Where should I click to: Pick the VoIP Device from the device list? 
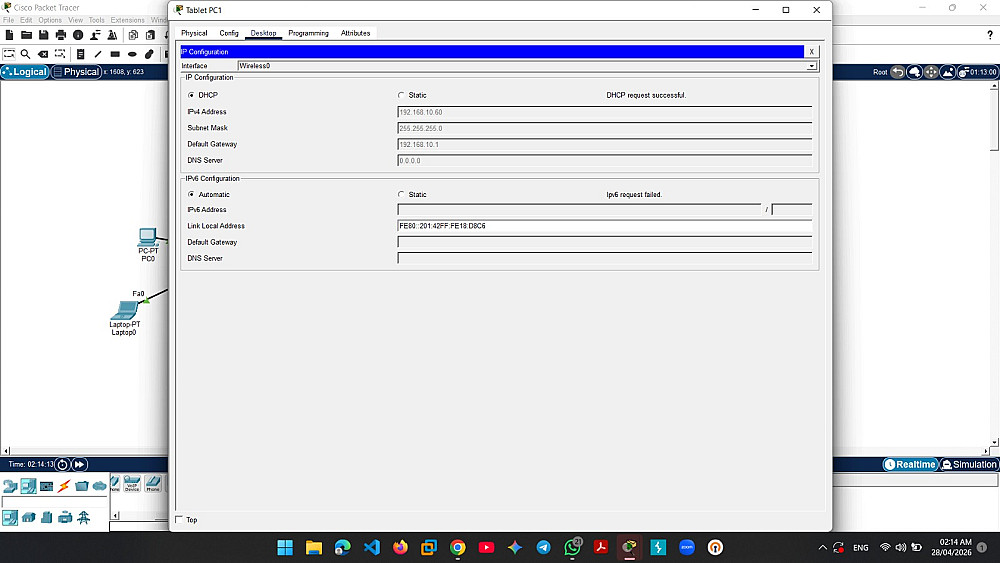coord(132,484)
